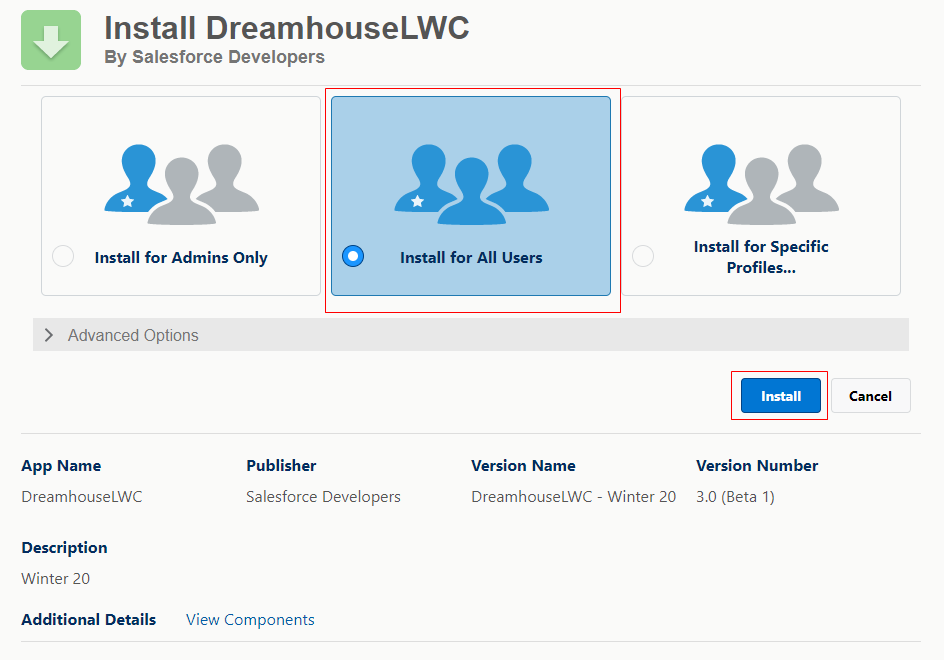Click the DreamhouseLWC - Winter 20 version name

tap(574, 497)
